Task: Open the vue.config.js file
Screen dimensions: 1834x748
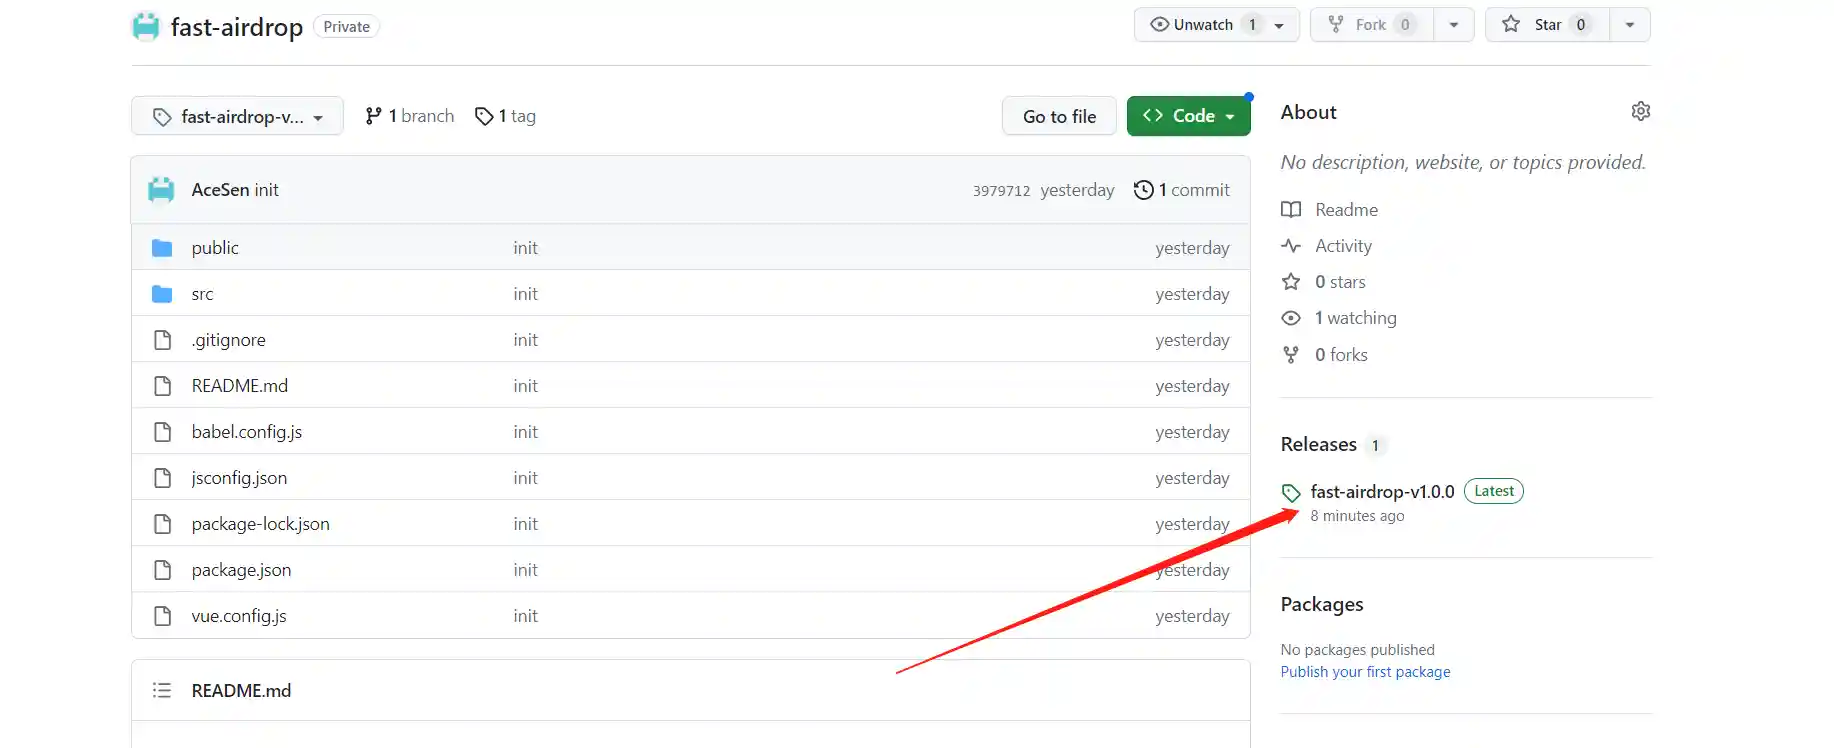Action: [239, 616]
